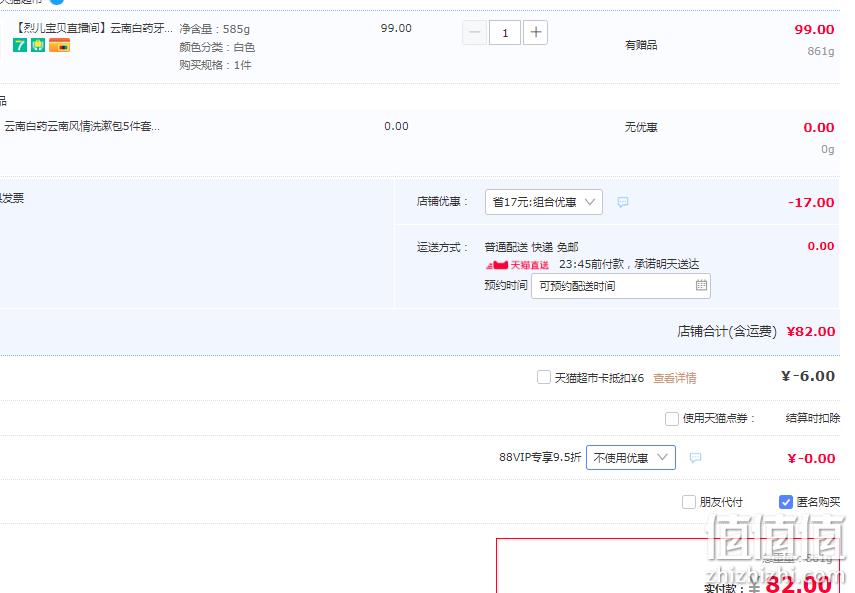This screenshot has width=855, height=593.
Task: Open the 可预约配送时间 delivery time field
Action: pos(621,286)
